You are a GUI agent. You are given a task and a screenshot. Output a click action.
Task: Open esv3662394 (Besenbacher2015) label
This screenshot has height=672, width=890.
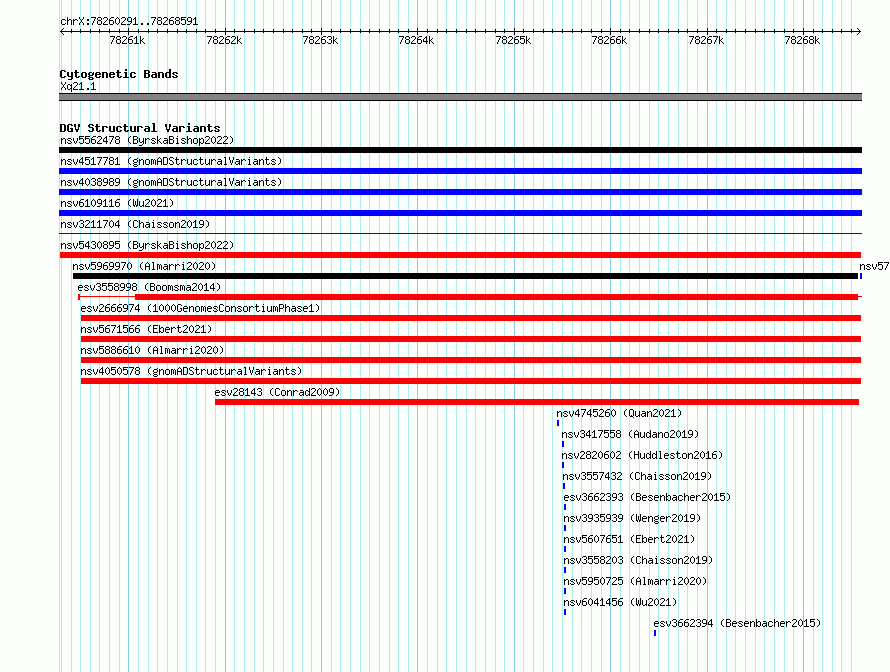737,623
